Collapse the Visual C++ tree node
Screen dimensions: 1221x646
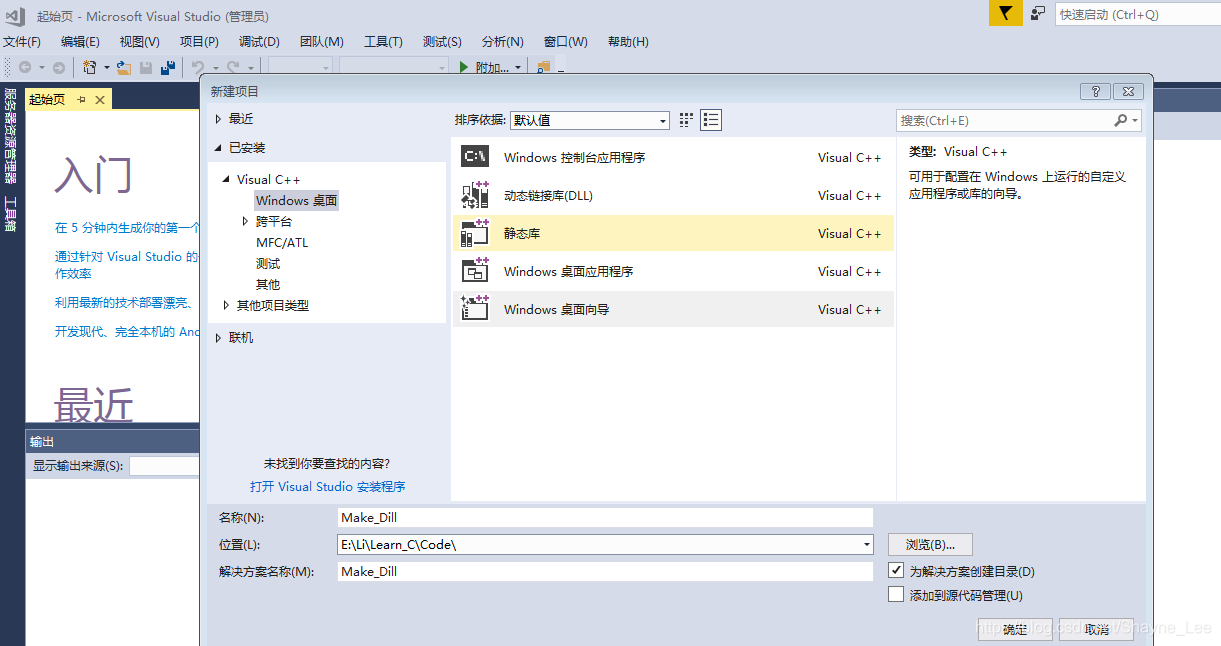(x=227, y=179)
